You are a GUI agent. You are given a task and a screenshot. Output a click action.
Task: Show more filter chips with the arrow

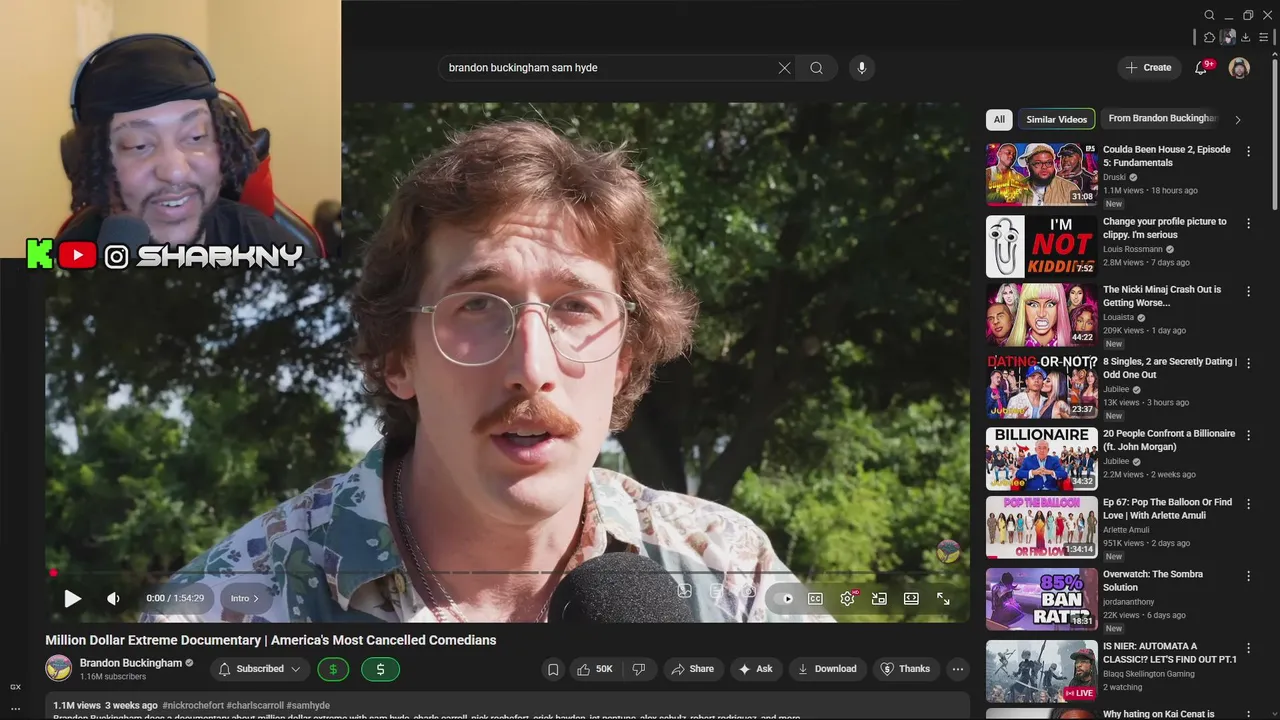(1237, 119)
